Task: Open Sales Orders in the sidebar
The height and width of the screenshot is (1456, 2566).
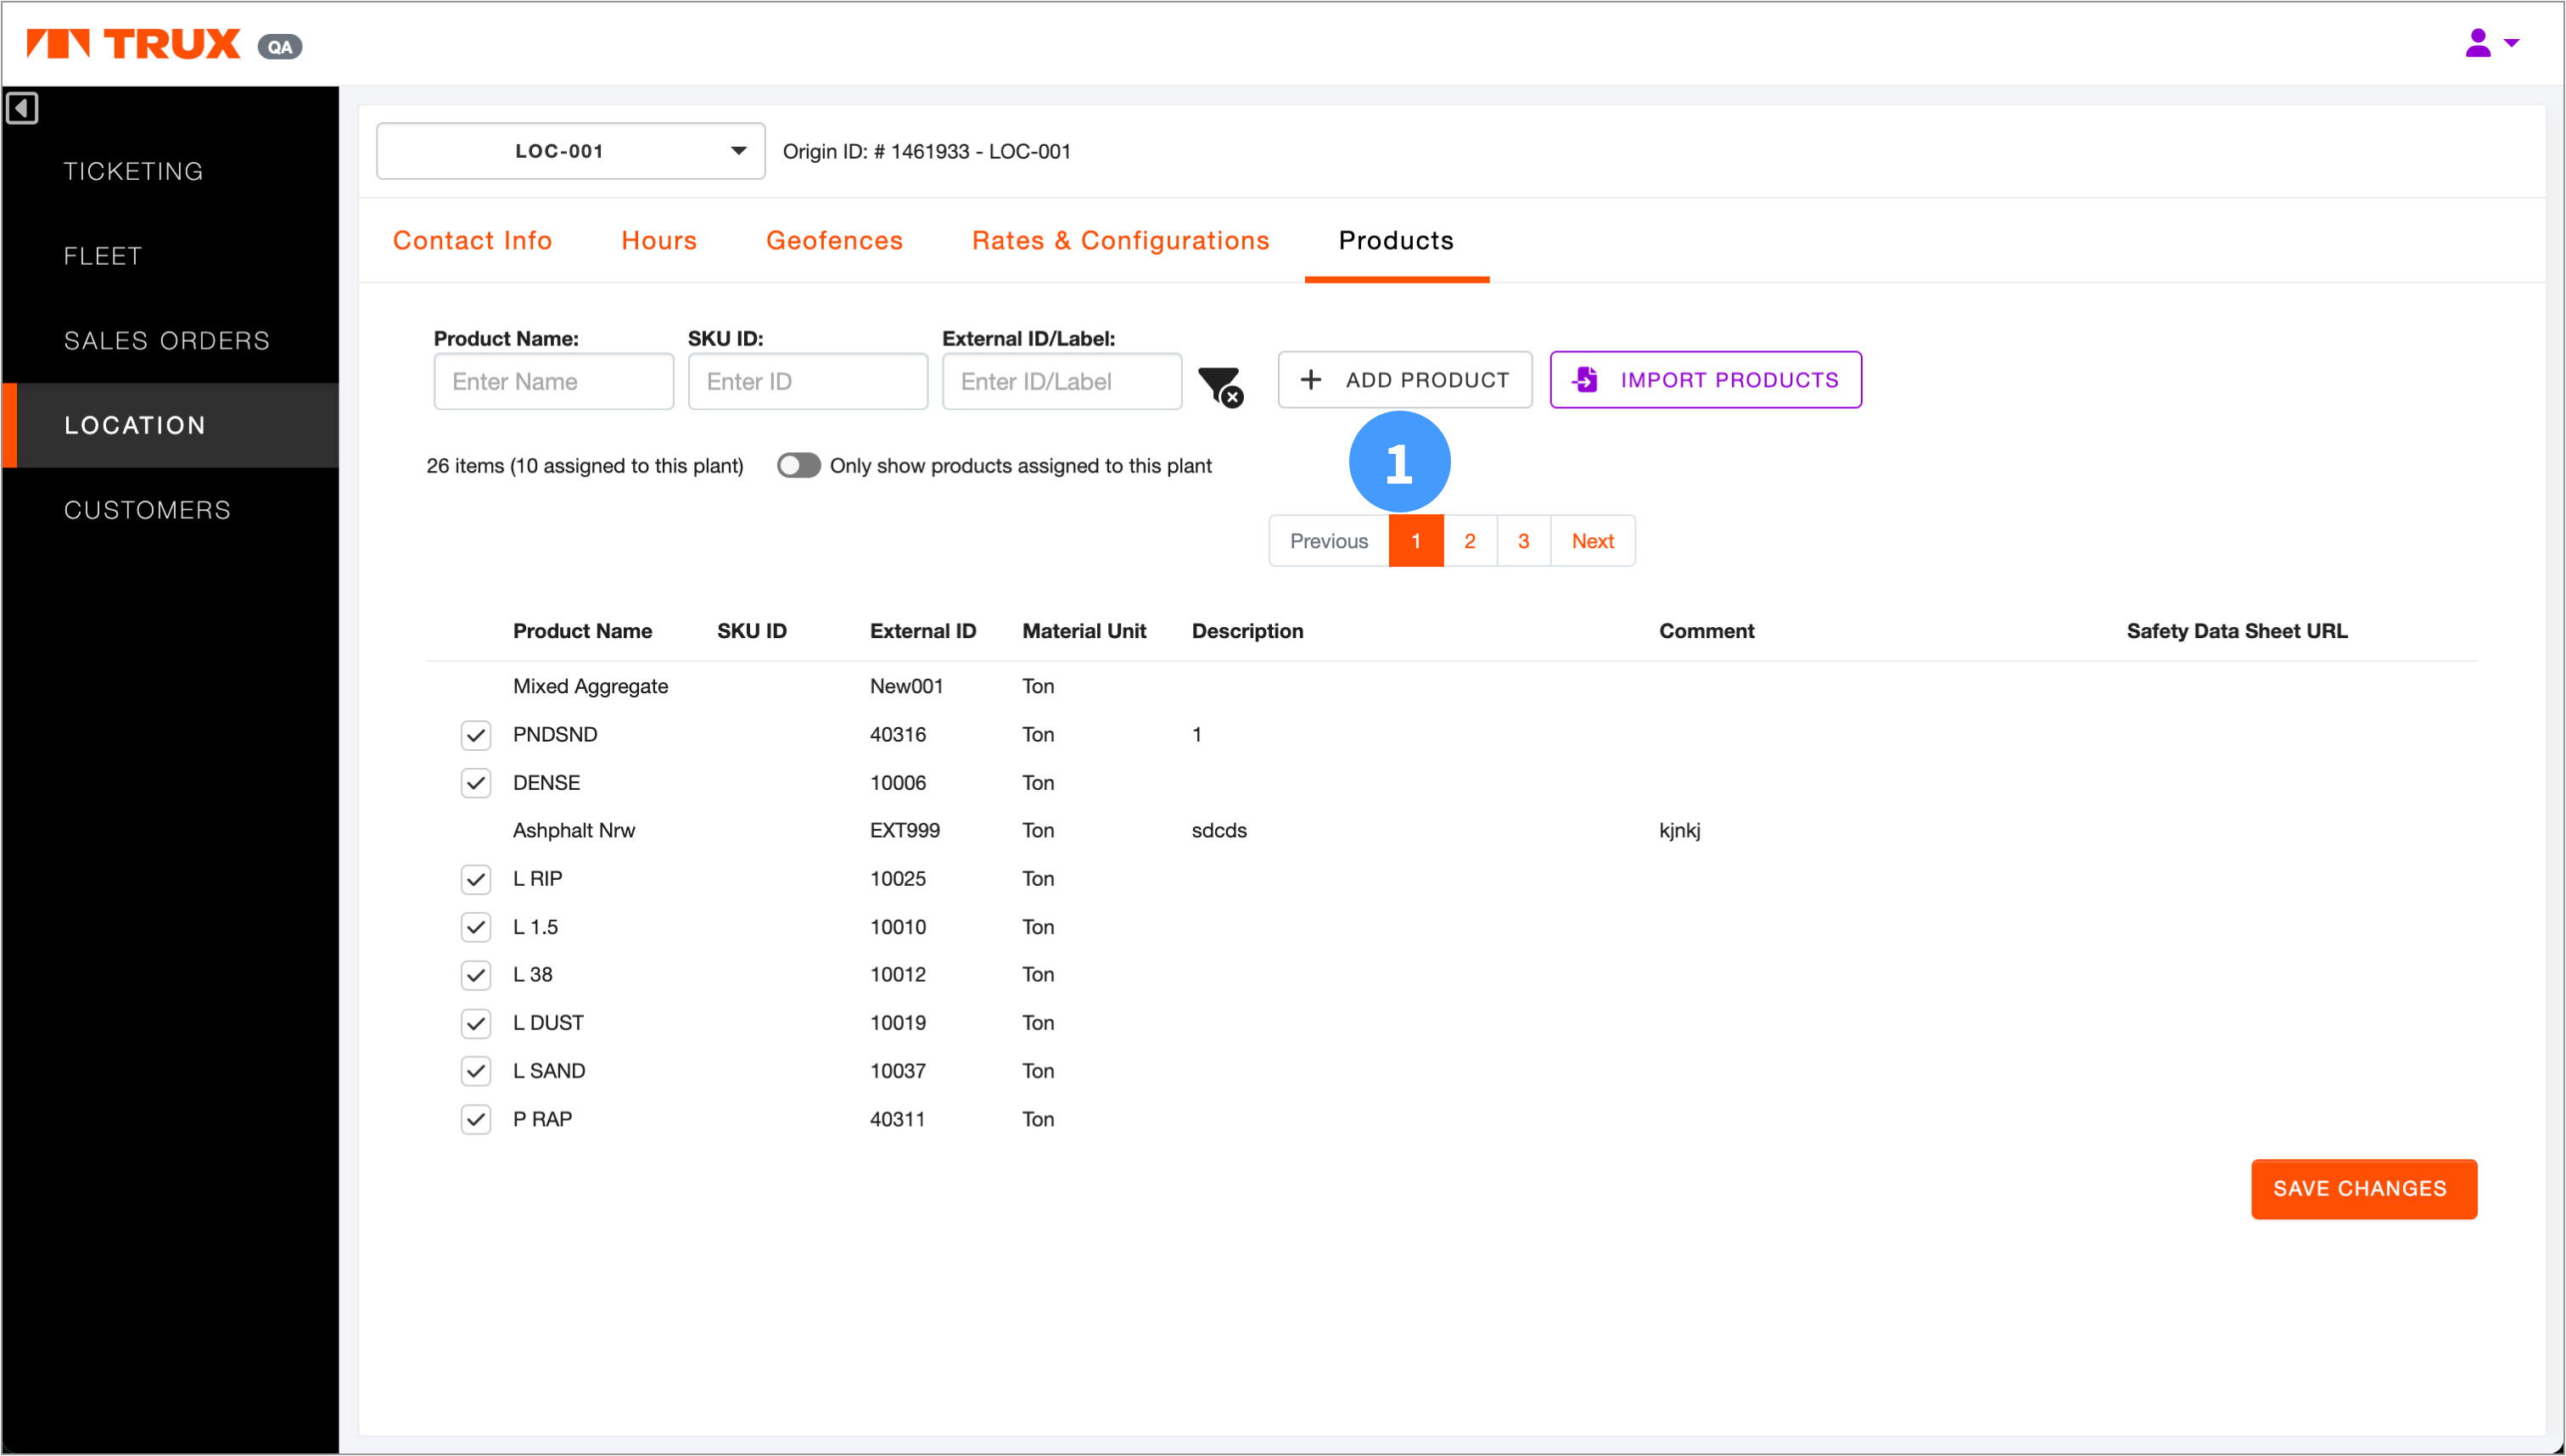Action: click(167, 341)
